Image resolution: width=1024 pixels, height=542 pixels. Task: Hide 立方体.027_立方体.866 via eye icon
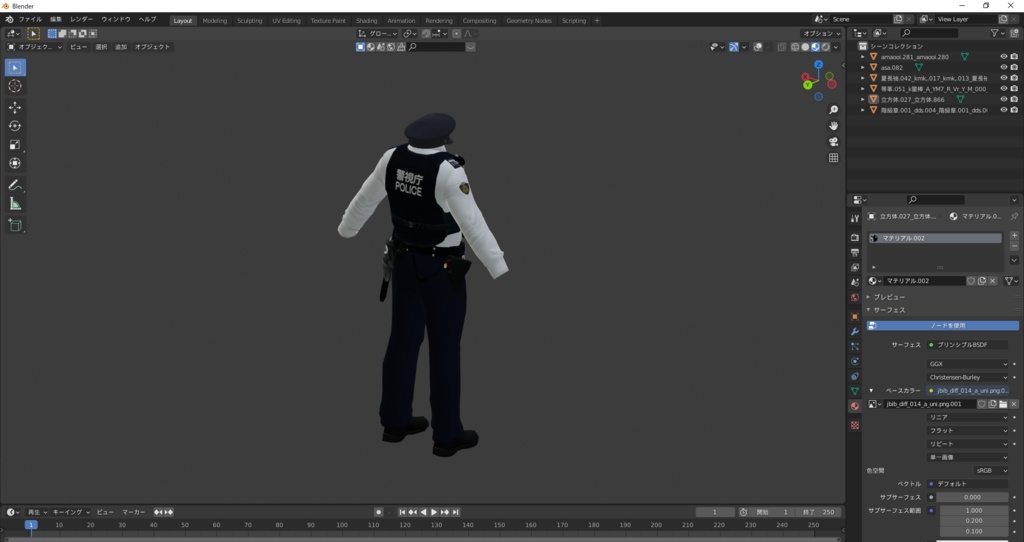pos(1004,99)
